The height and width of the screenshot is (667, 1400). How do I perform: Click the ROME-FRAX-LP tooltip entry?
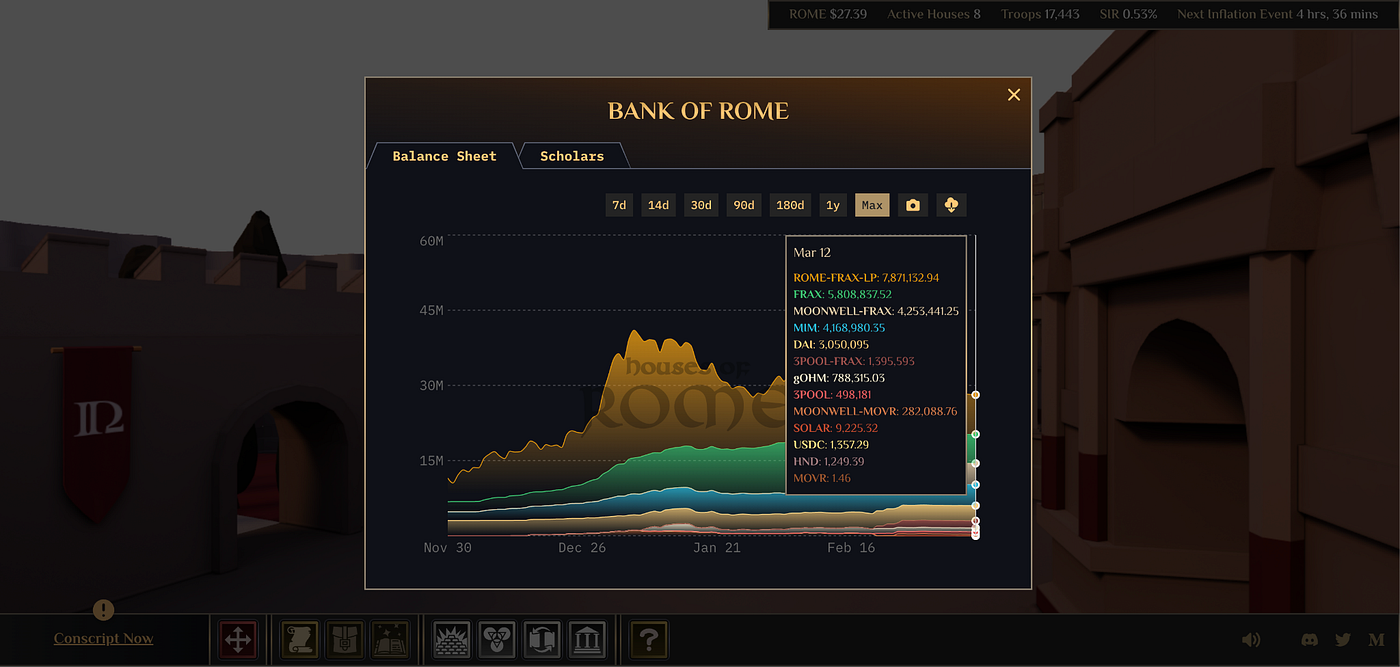tap(866, 278)
